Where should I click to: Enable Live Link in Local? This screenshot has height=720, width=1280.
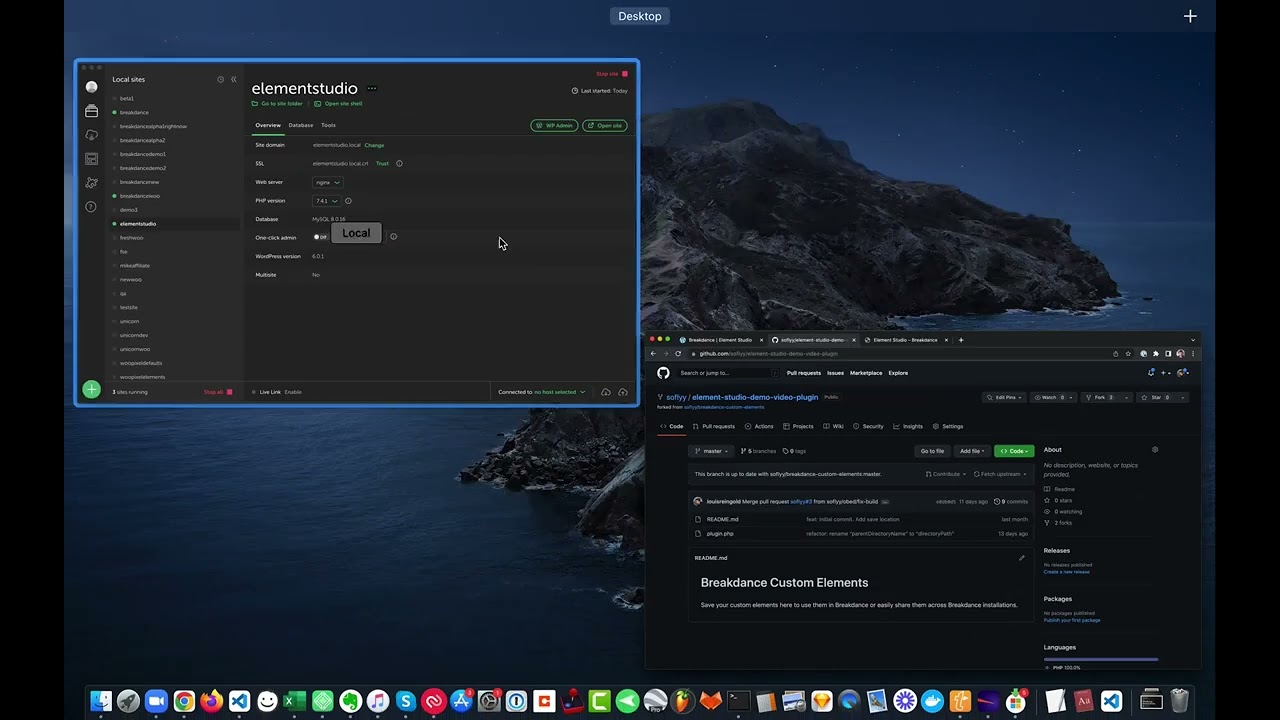point(293,392)
